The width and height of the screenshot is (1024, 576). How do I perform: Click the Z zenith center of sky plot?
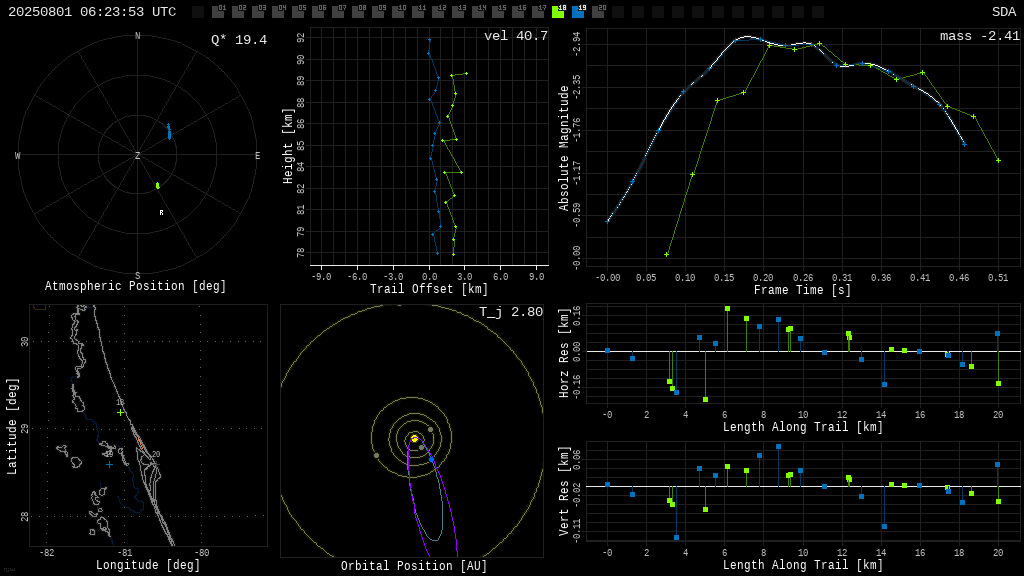coord(137,155)
